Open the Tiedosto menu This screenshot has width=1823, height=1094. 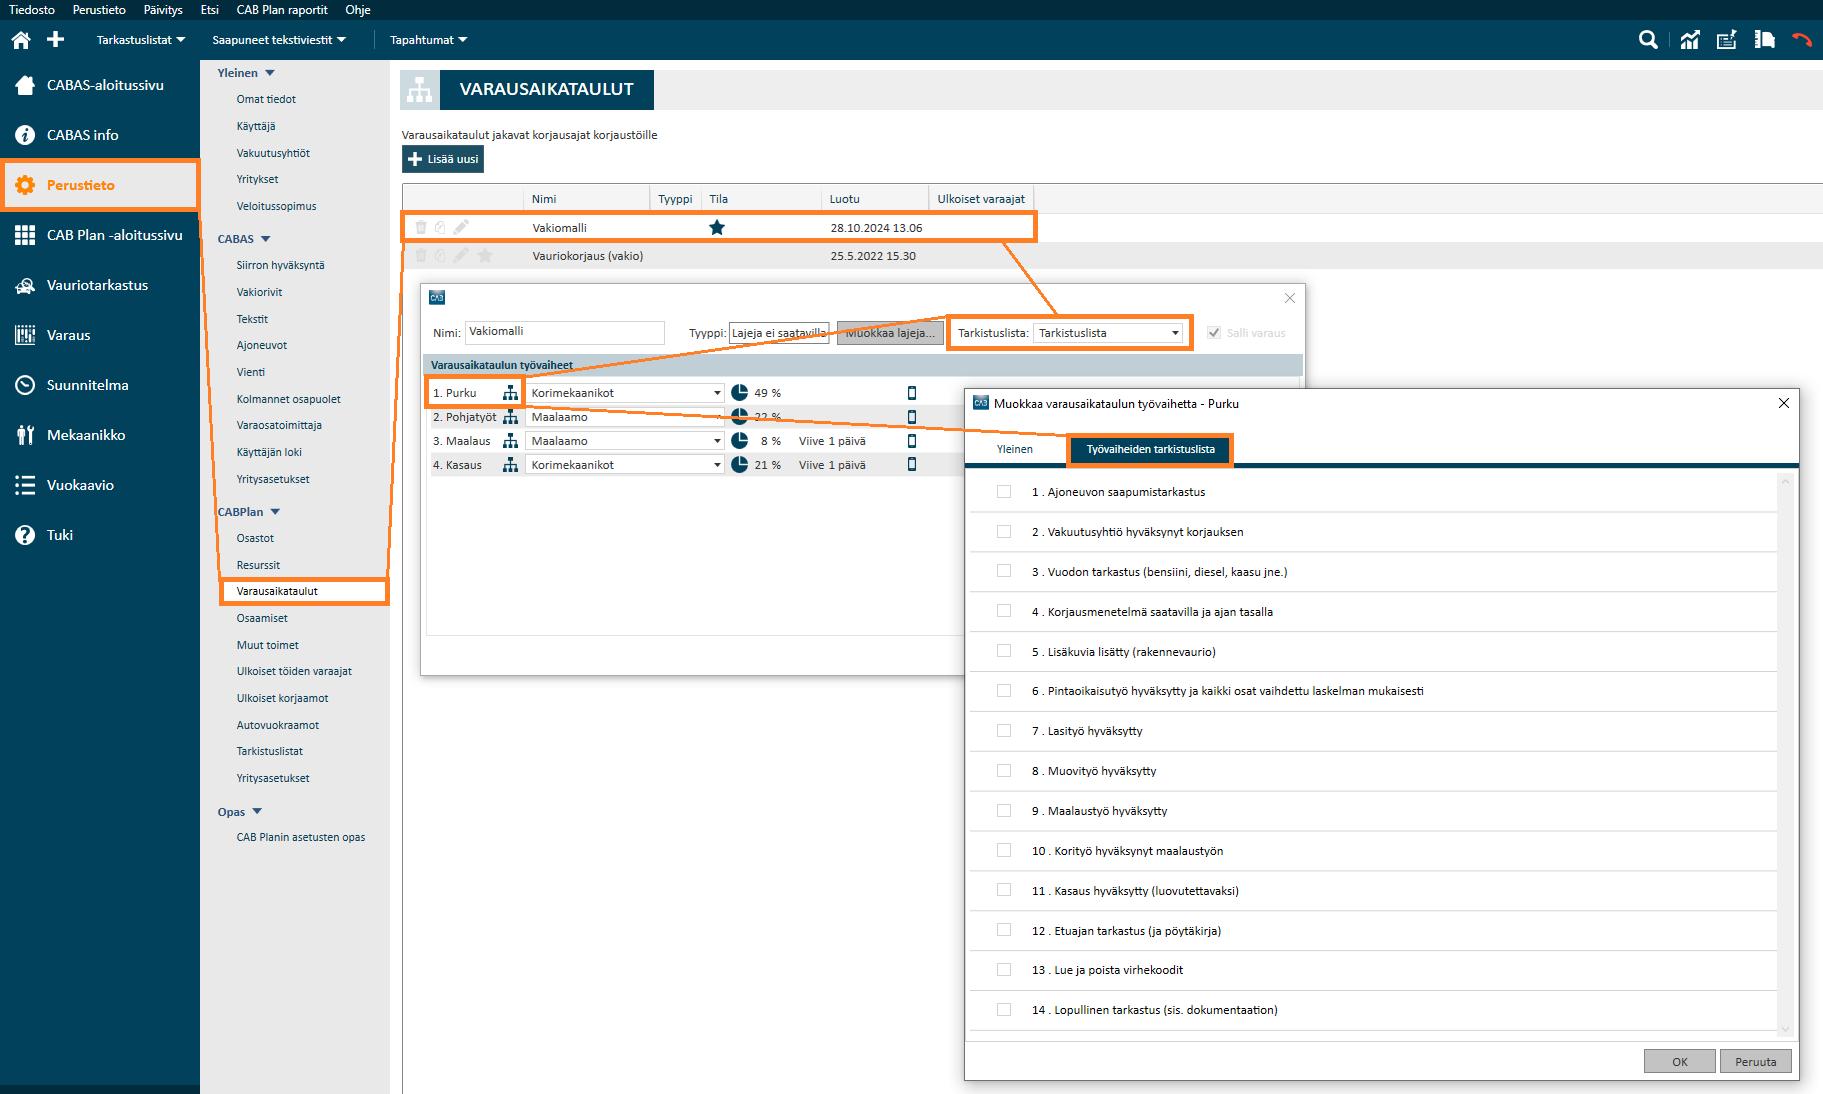(x=32, y=10)
